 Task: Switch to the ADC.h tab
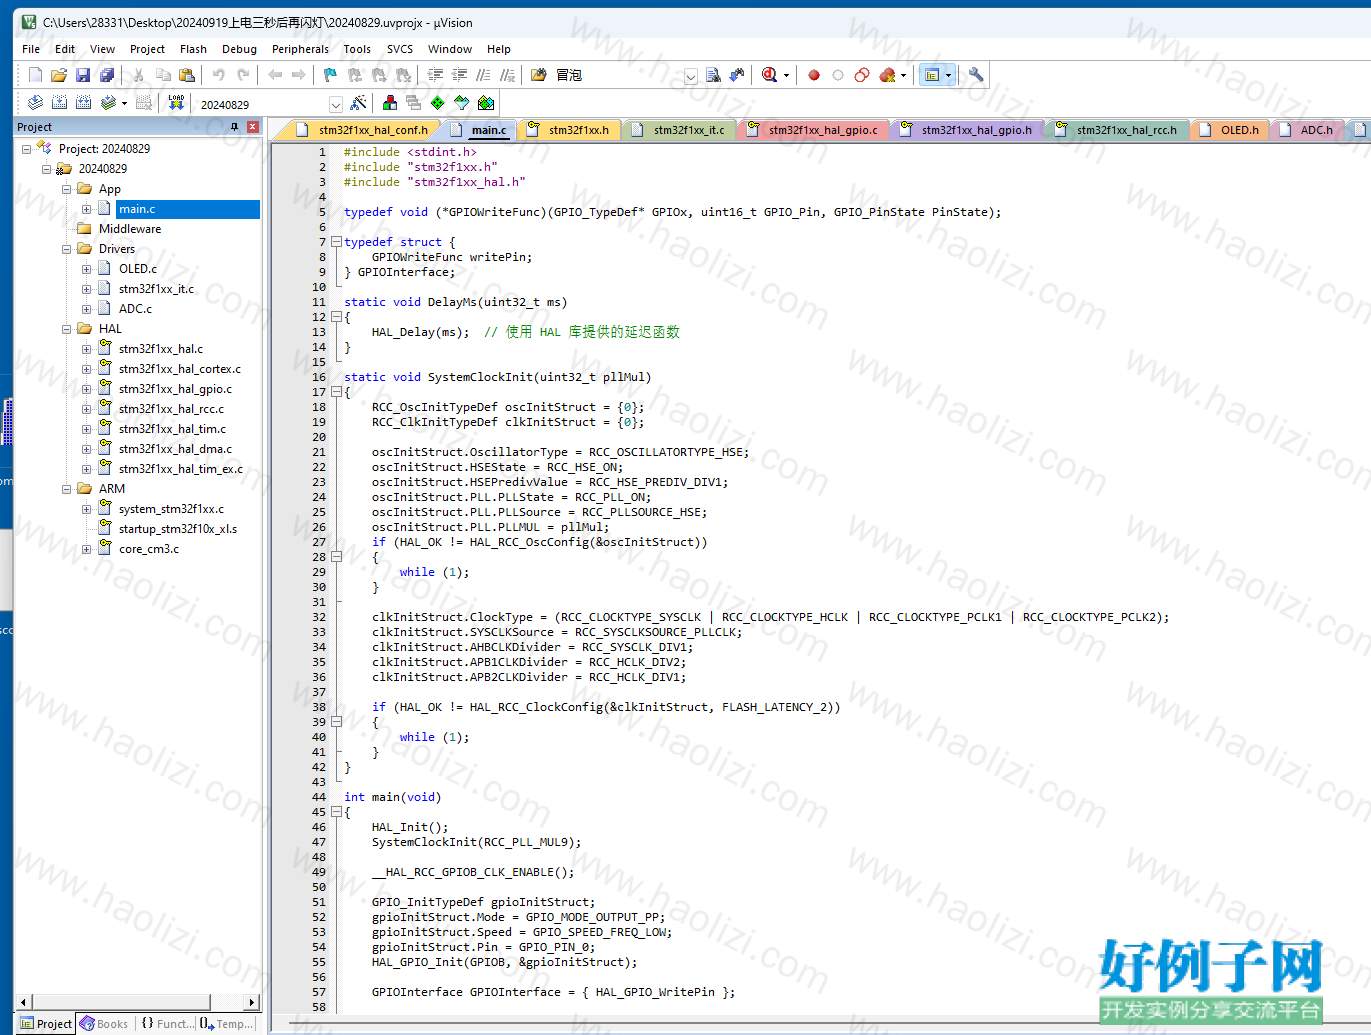tap(1308, 129)
